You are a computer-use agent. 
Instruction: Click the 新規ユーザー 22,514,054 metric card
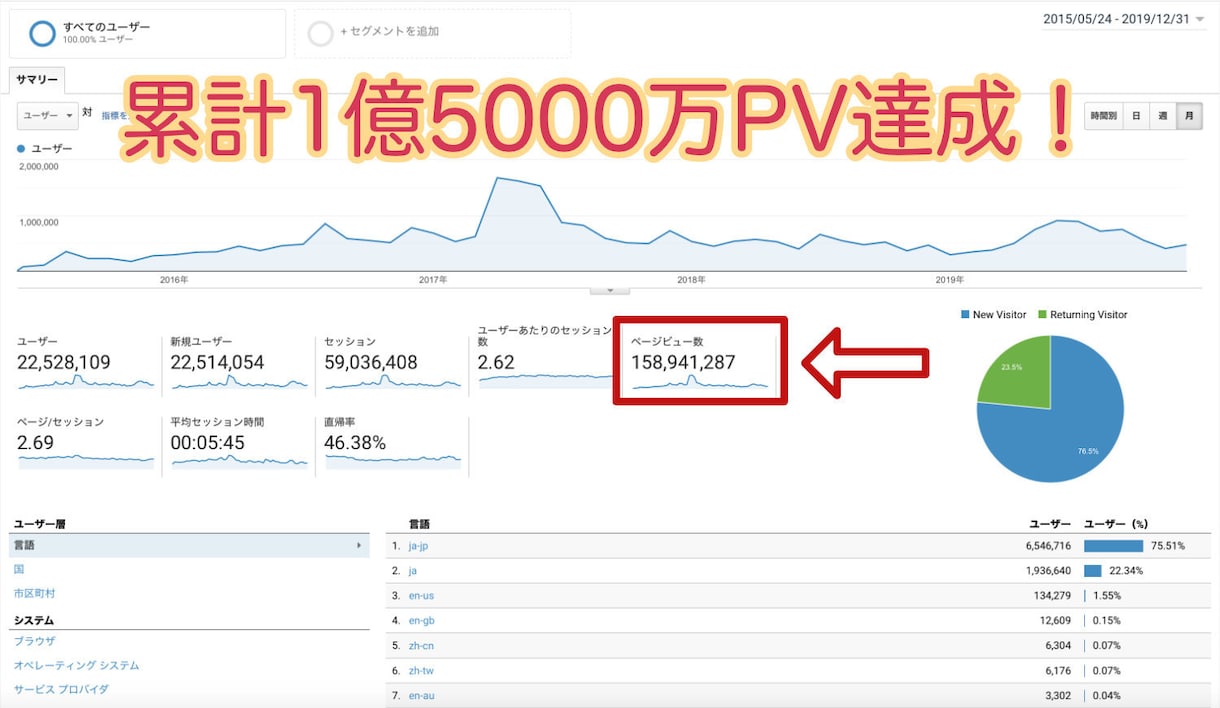pos(238,363)
